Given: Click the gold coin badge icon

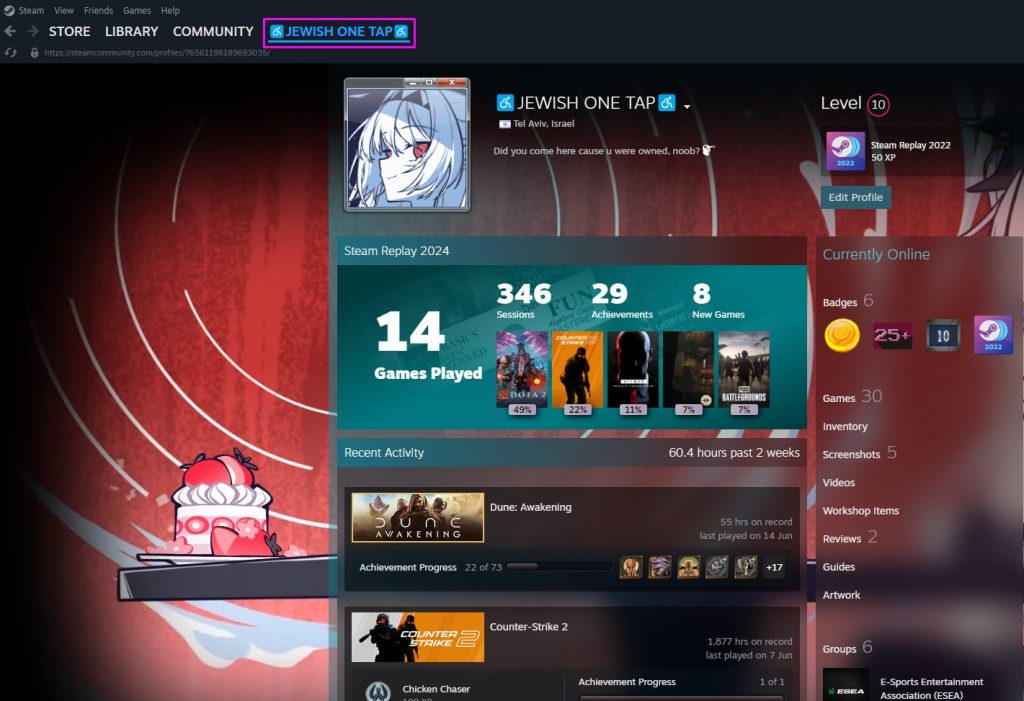Looking at the screenshot, I should pyautogui.click(x=842, y=335).
